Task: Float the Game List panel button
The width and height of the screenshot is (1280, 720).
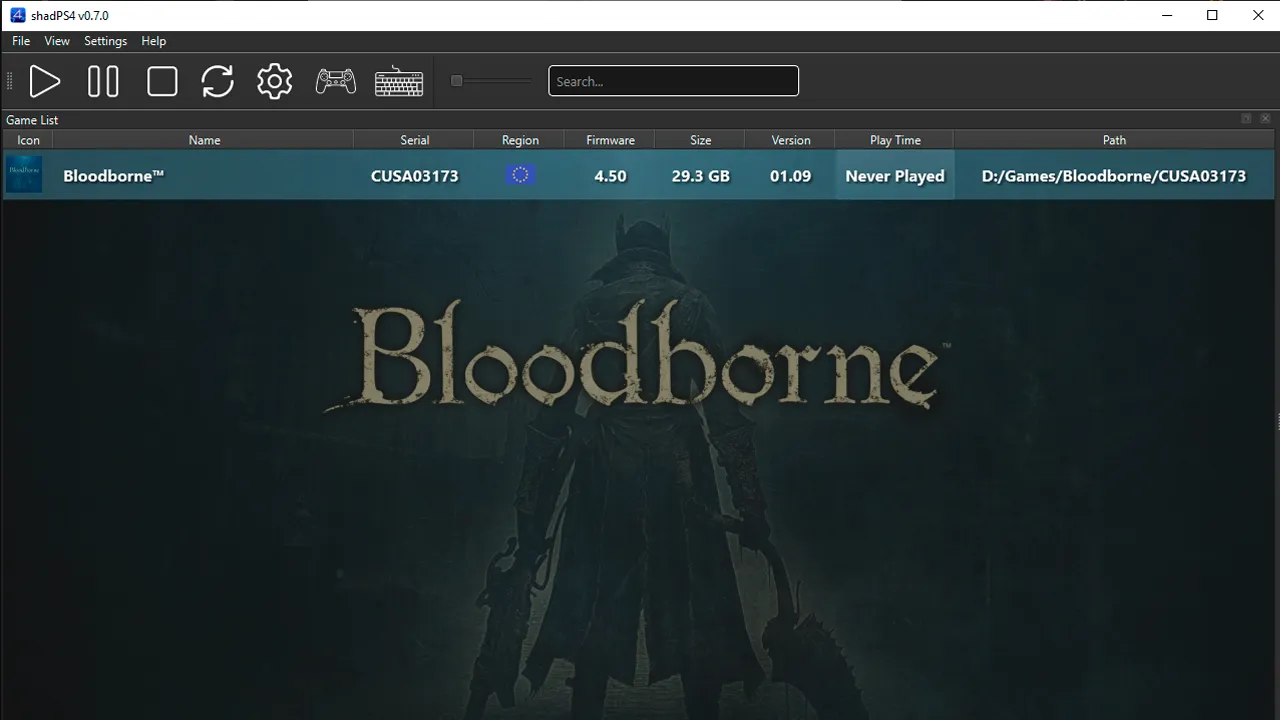Action: 1246,119
